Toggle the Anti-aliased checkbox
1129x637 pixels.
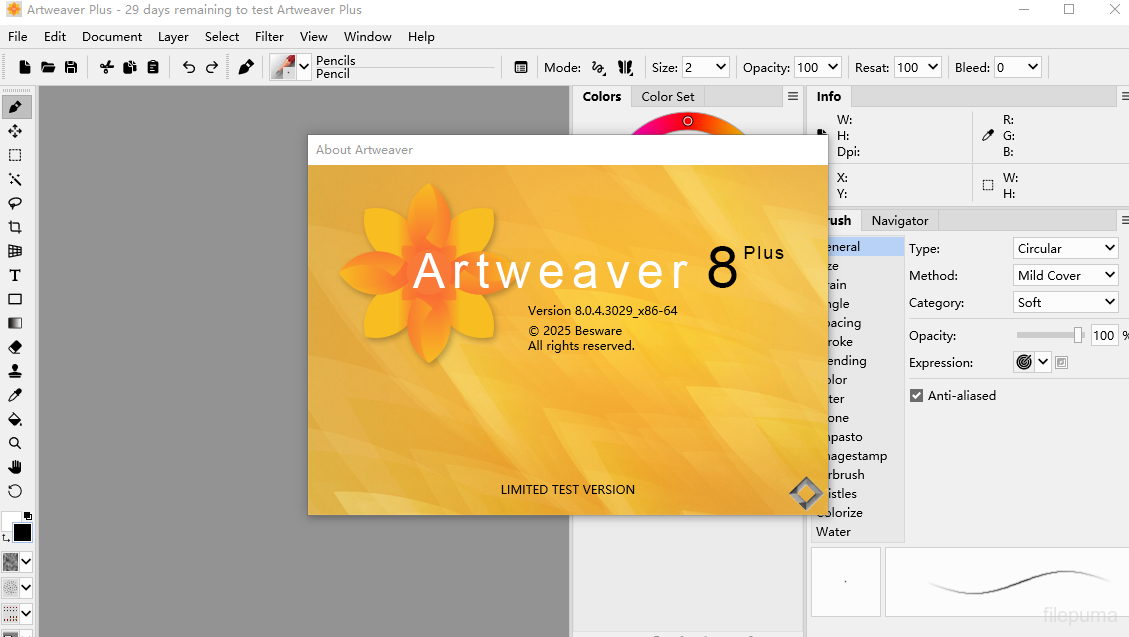(916, 396)
